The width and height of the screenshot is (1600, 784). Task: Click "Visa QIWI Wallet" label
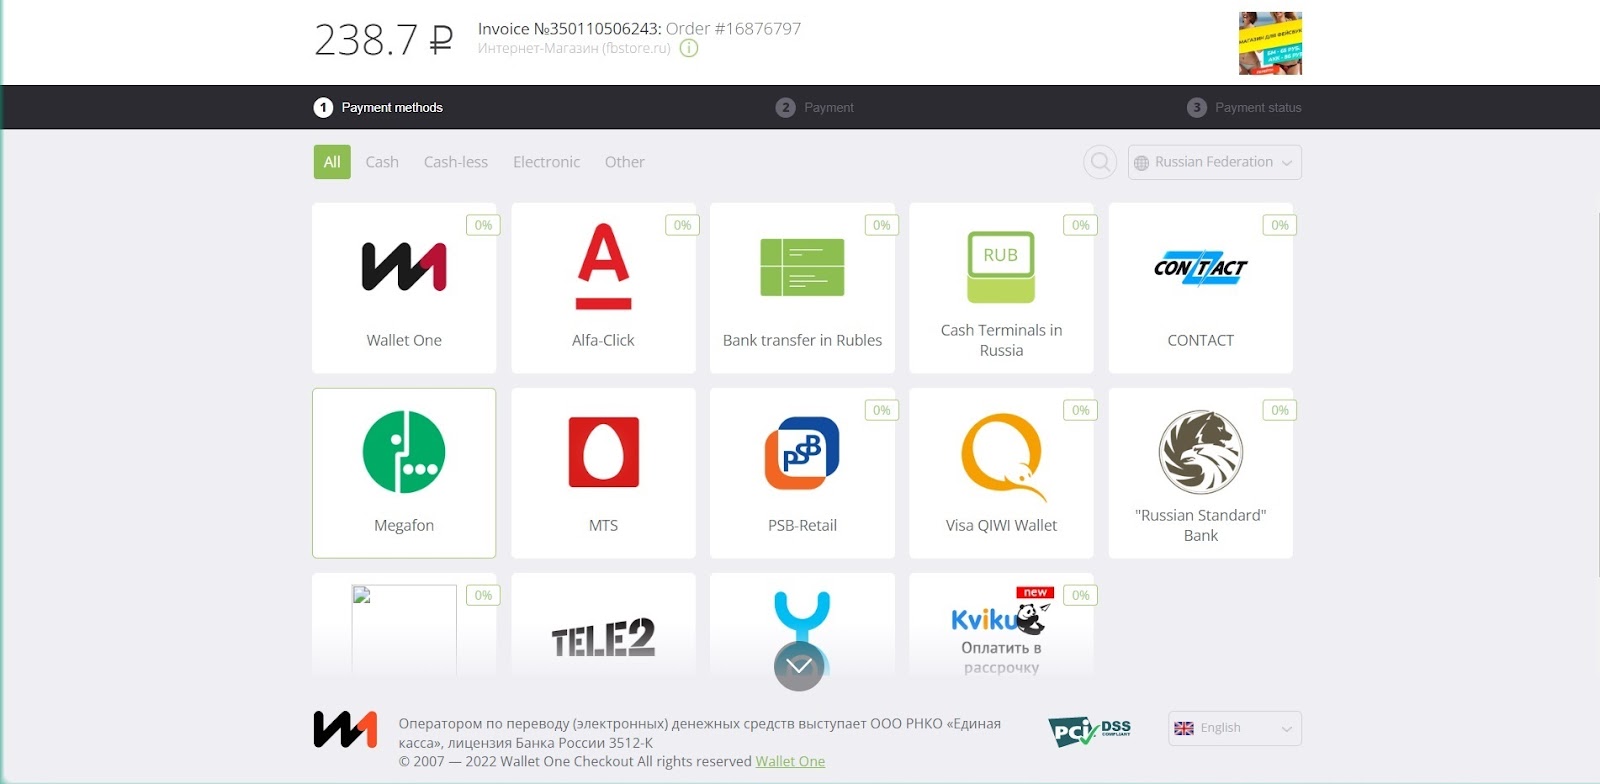pos(1001,525)
